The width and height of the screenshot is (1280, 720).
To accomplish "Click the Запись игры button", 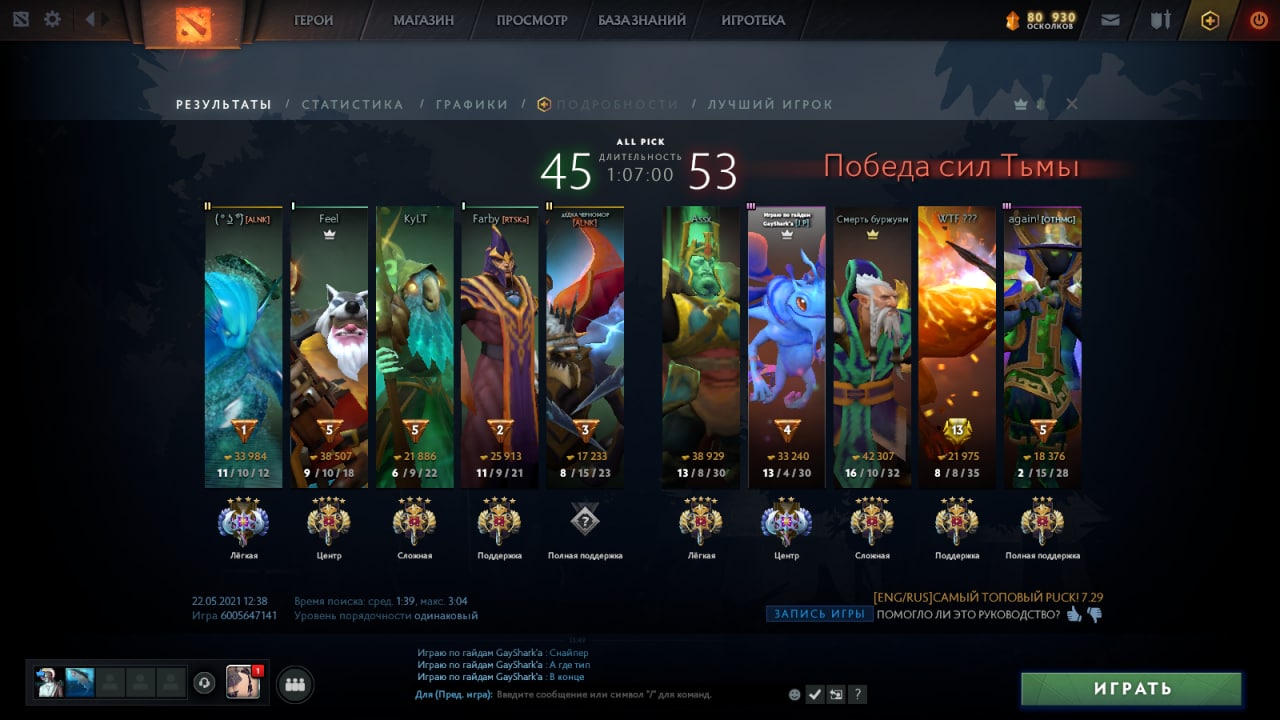I will [819, 614].
